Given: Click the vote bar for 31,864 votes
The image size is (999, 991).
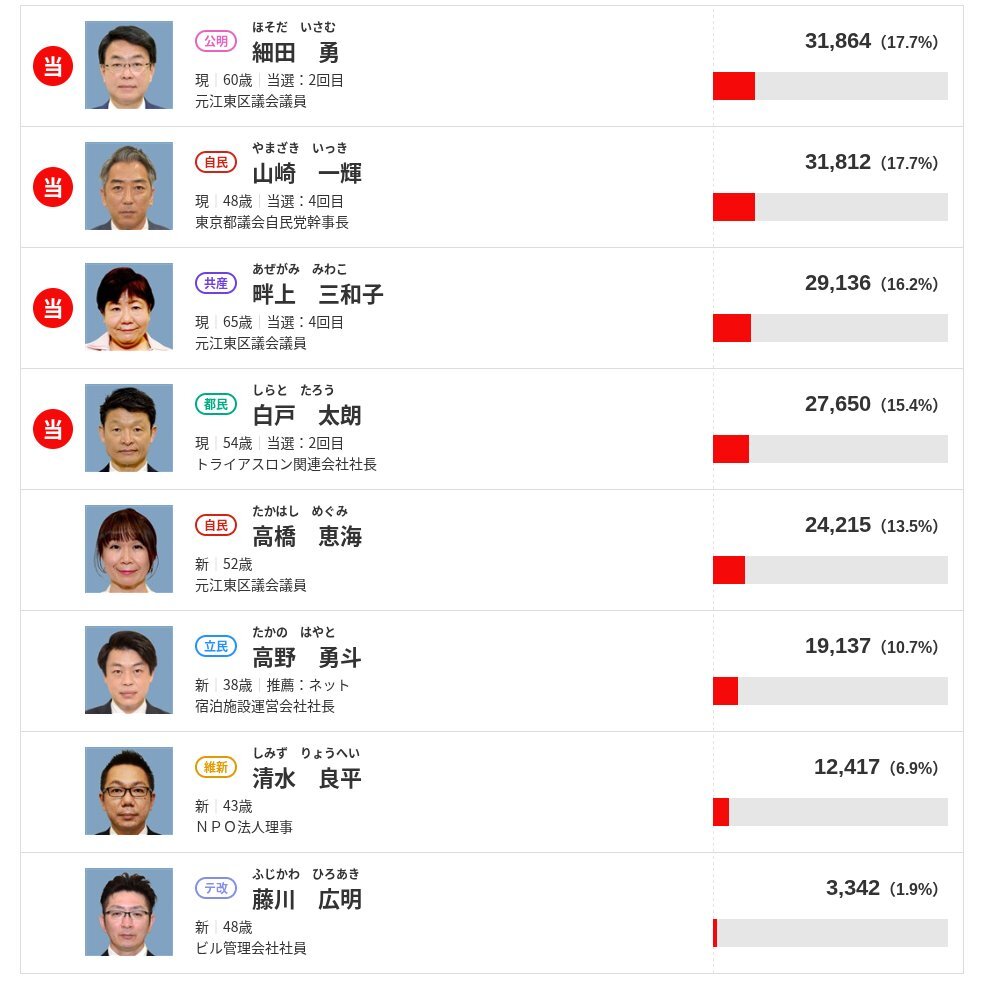Looking at the screenshot, I should pos(830,86).
